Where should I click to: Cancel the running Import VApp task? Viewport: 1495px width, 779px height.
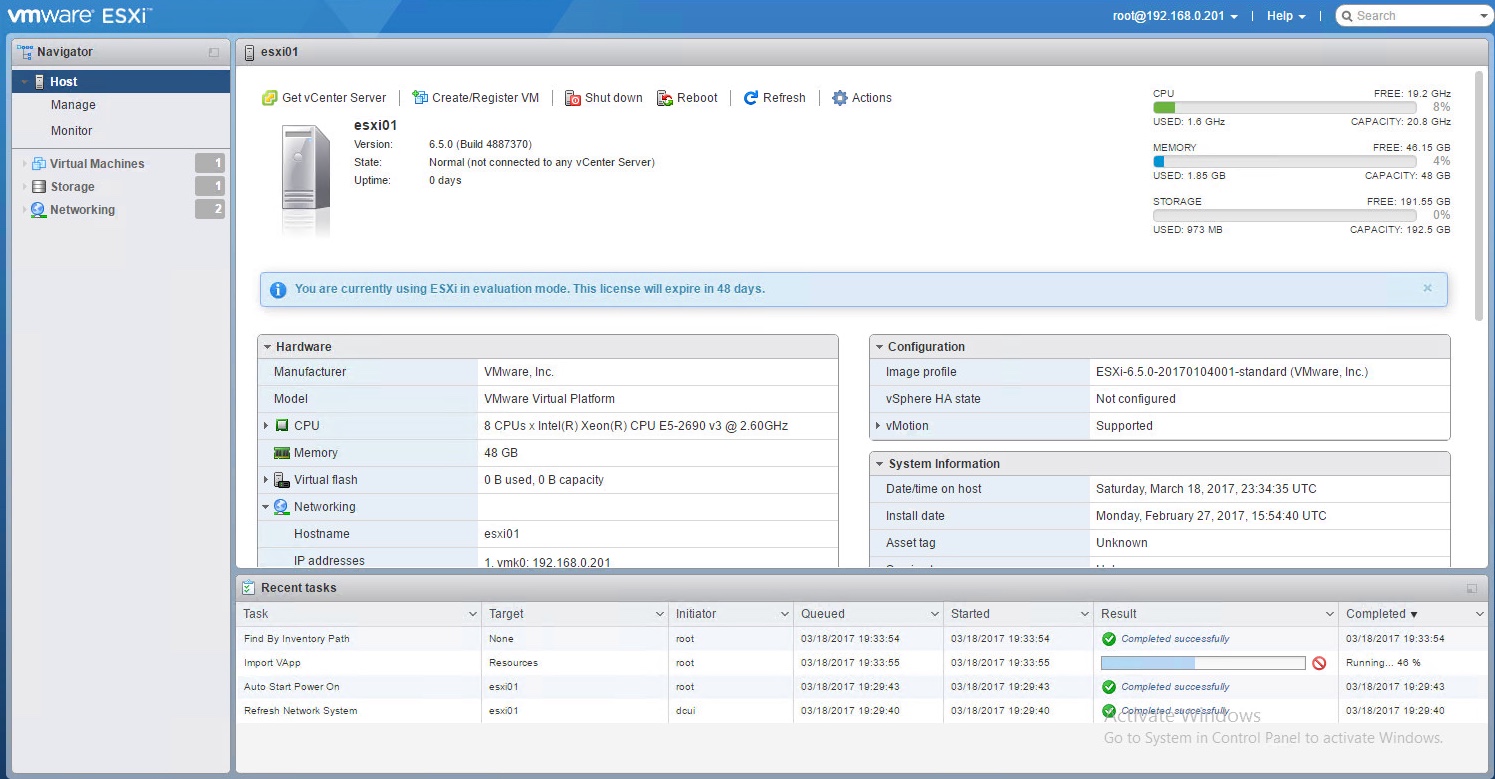click(x=1319, y=663)
